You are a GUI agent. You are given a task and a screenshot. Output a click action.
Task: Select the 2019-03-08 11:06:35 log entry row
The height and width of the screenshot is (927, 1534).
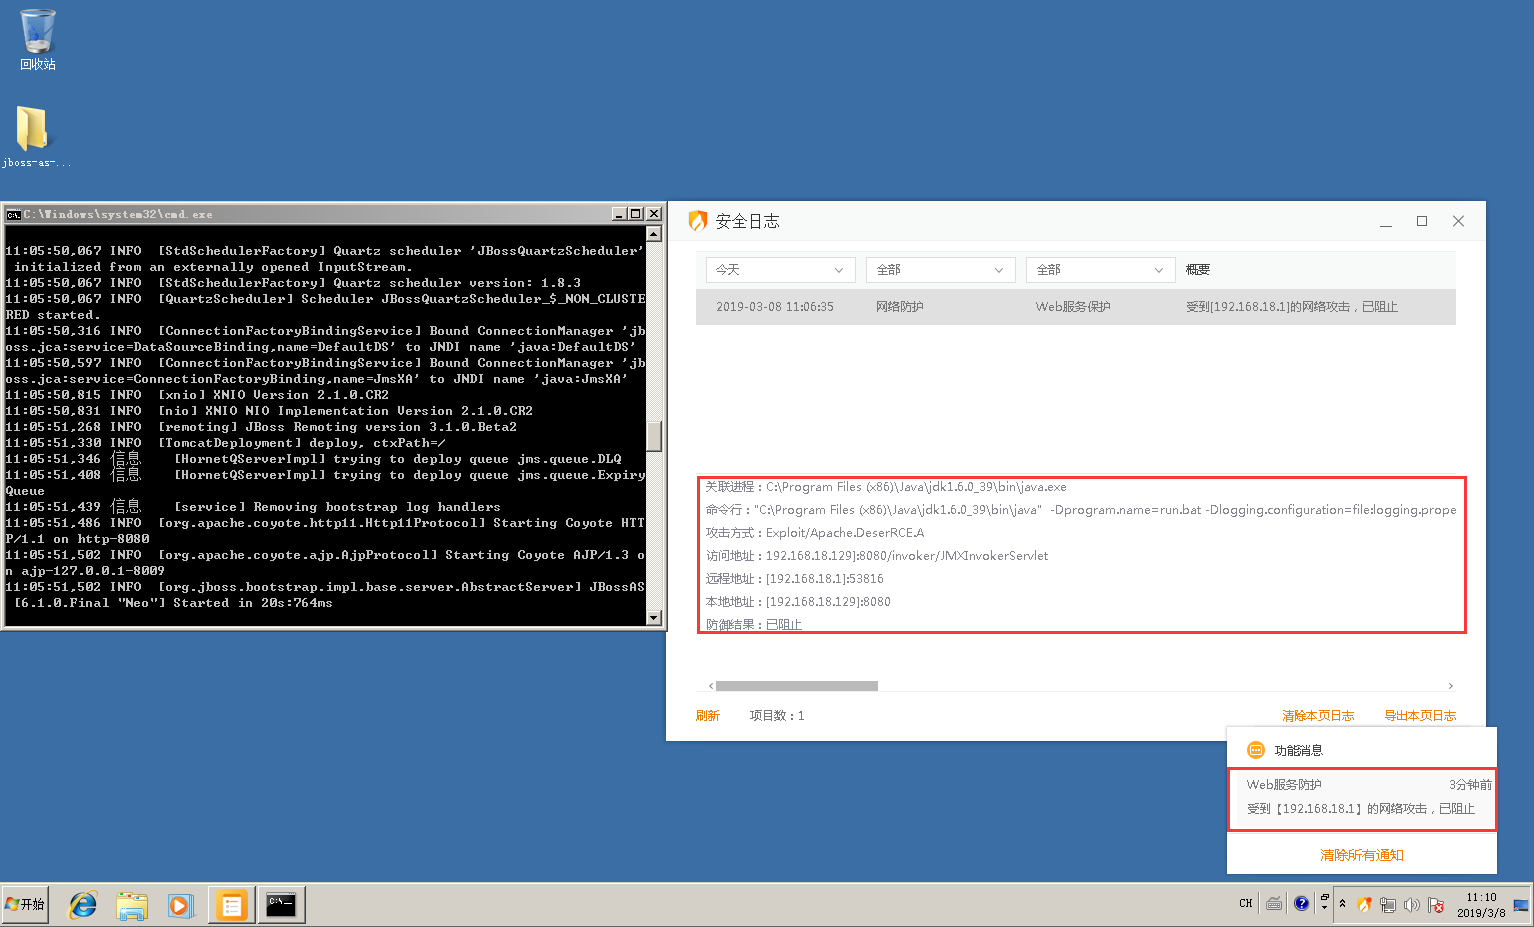1075,307
